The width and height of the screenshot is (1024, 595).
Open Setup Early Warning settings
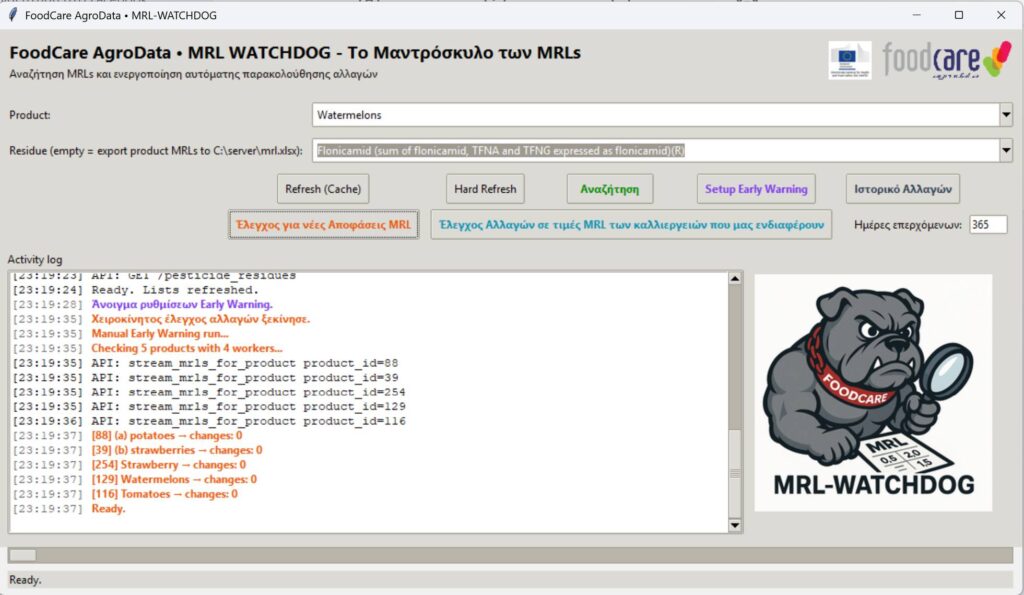click(756, 189)
